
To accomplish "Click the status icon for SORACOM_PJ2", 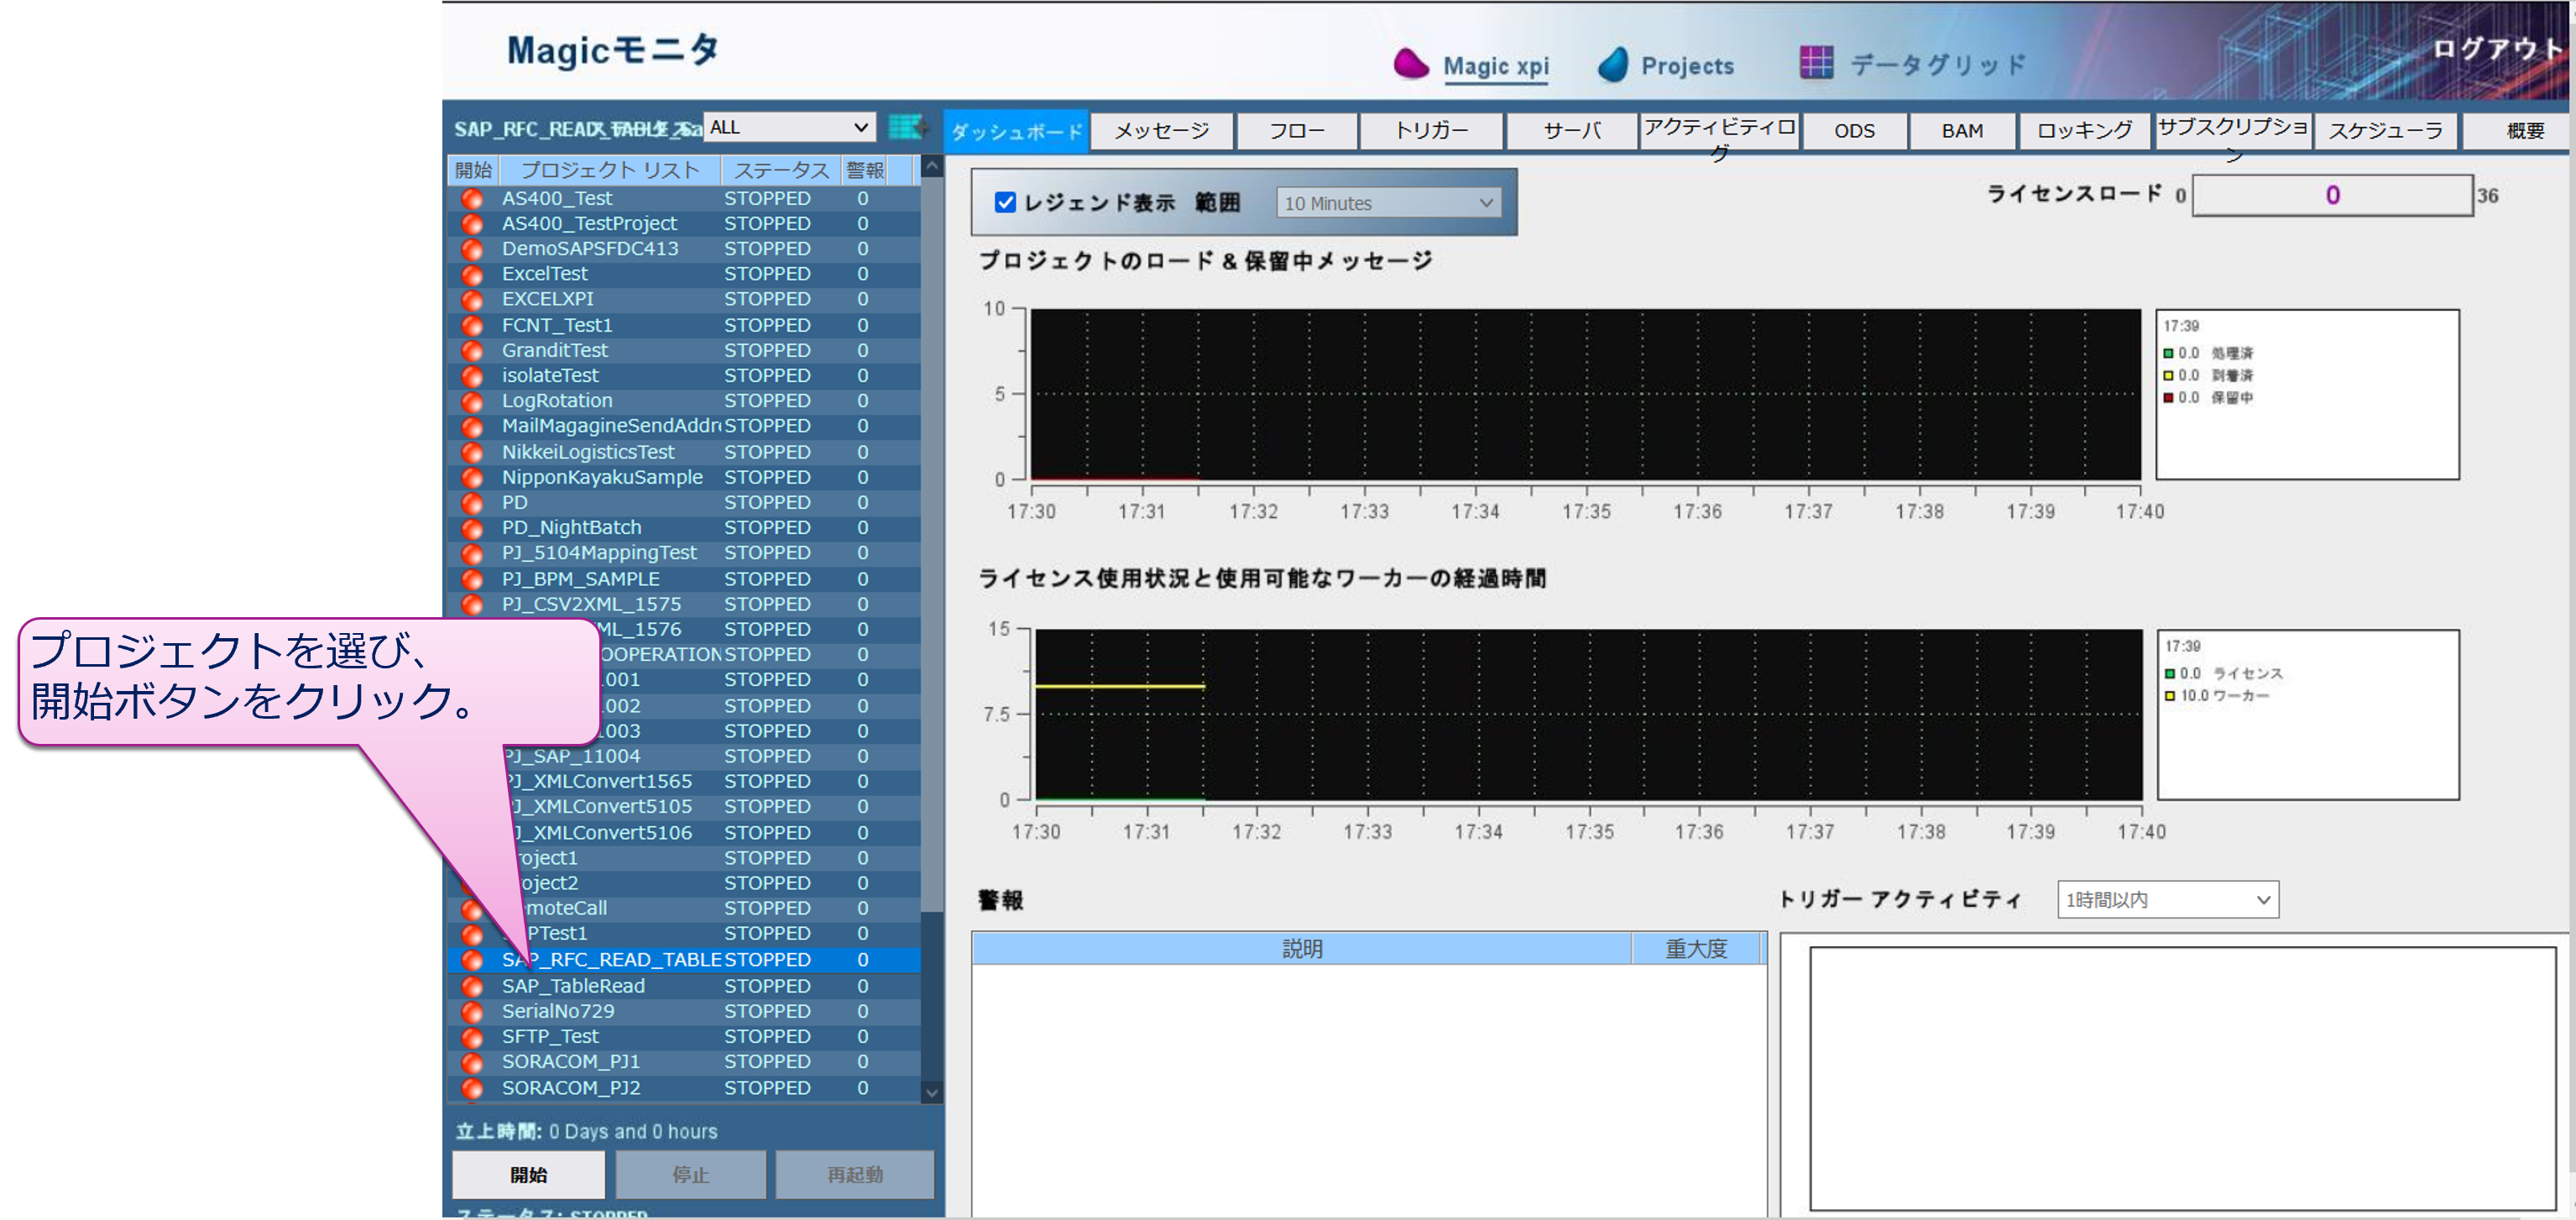I will (472, 1088).
